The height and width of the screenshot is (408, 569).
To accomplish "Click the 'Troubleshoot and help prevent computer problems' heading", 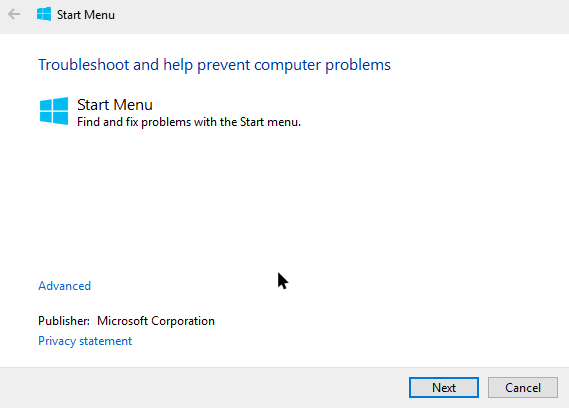I will [214, 65].
